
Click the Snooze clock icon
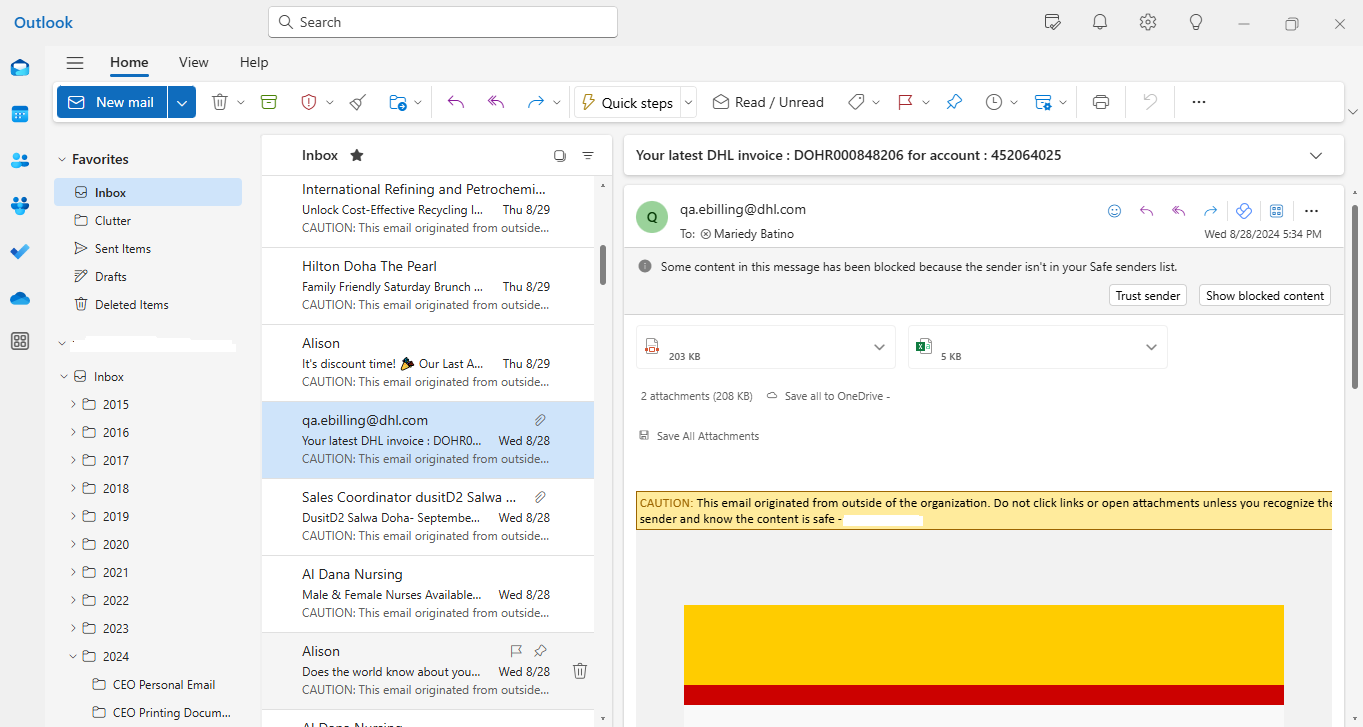click(x=994, y=102)
